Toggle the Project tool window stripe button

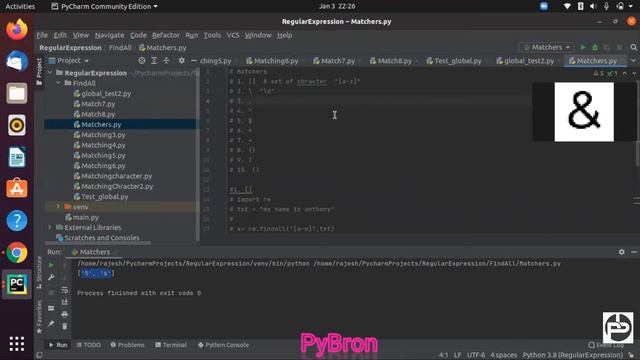pos(39,71)
